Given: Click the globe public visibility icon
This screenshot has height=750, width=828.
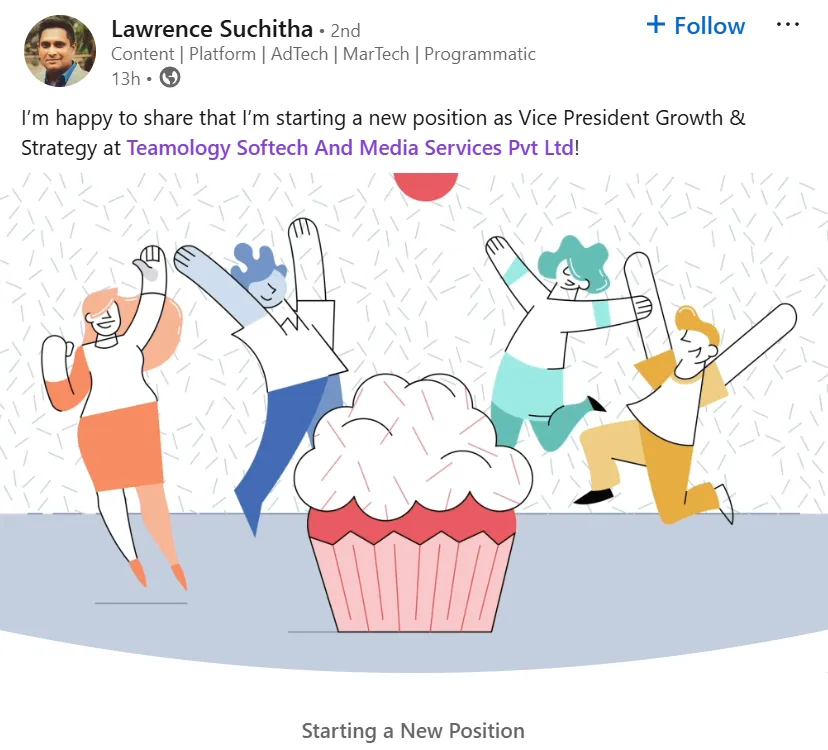Looking at the screenshot, I should [170, 78].
